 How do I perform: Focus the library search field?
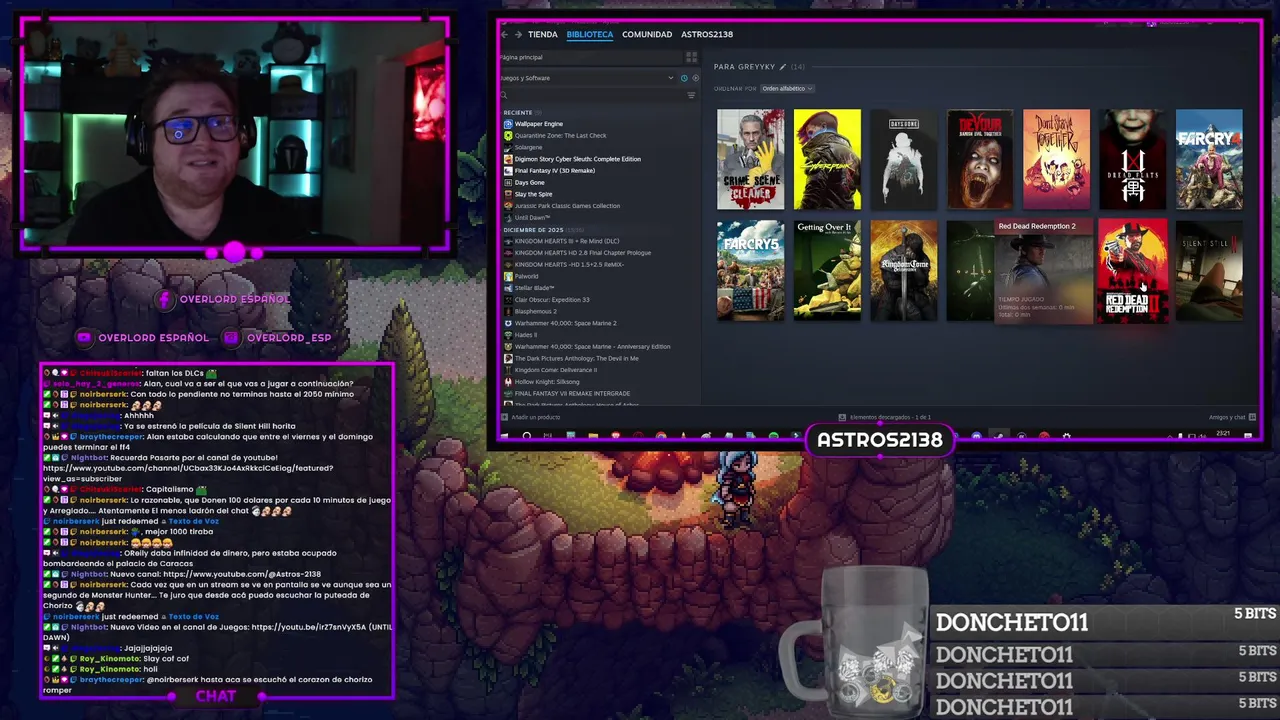[x=592, y=95]
